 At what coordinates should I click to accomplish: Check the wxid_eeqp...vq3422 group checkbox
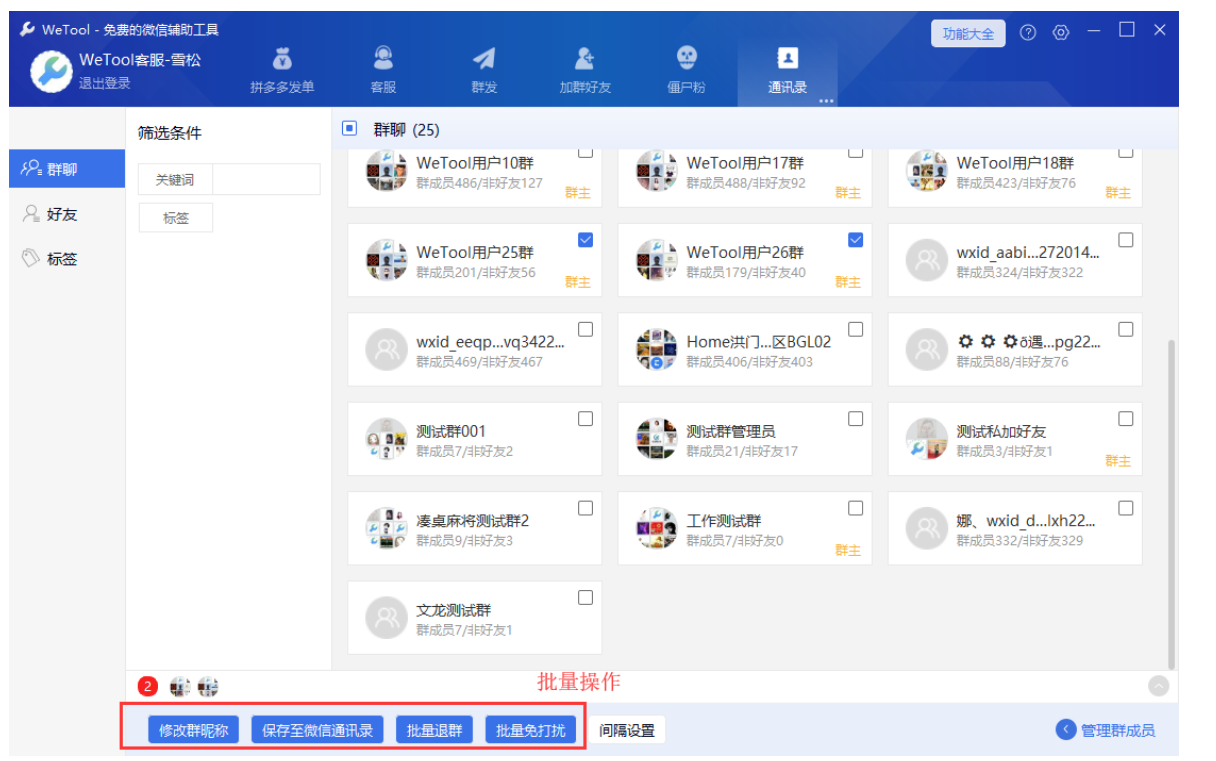(x=585, y=329)
